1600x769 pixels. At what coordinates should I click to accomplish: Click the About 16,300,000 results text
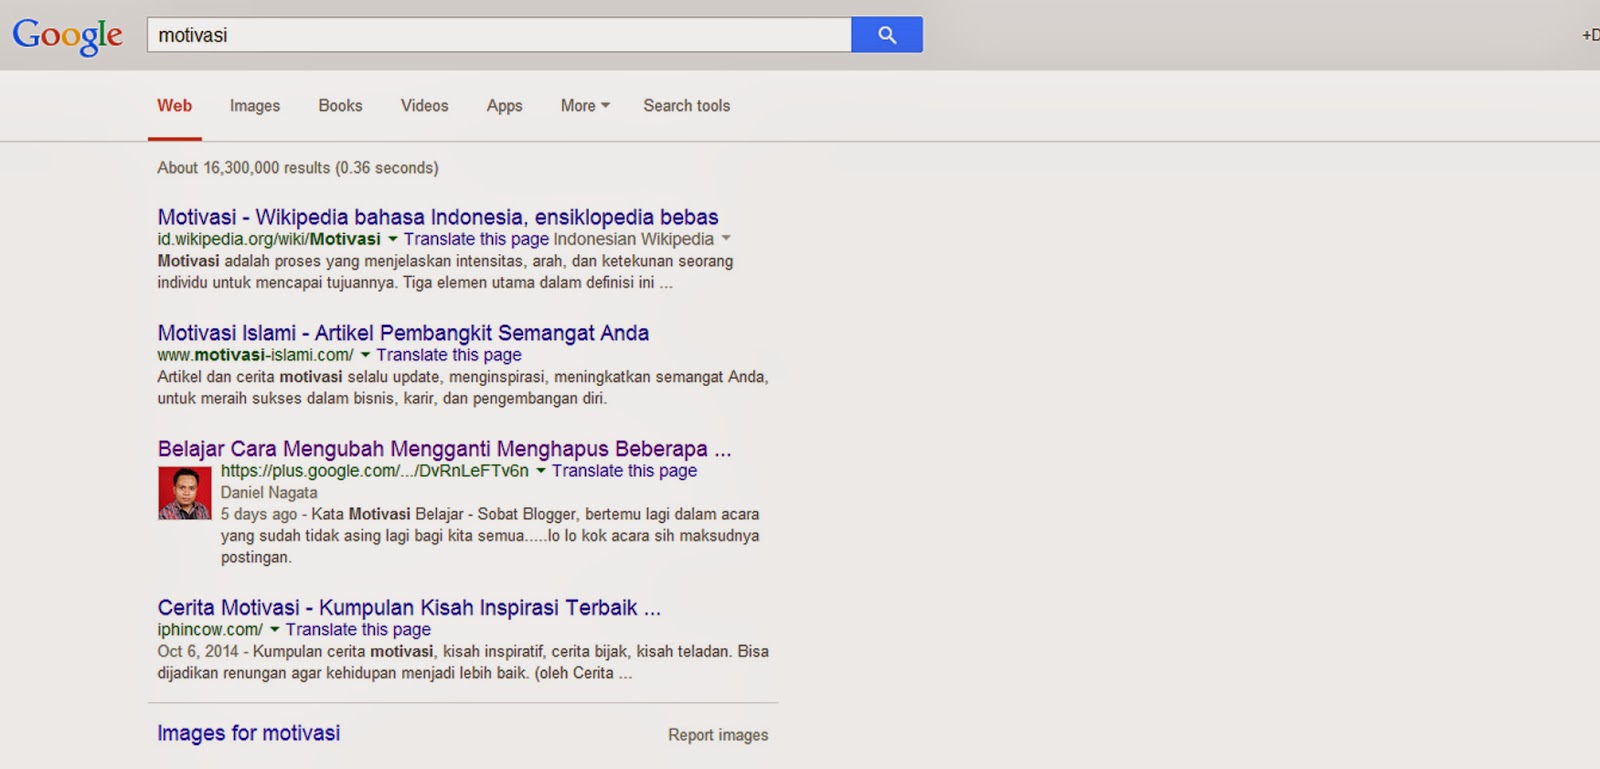298,168
